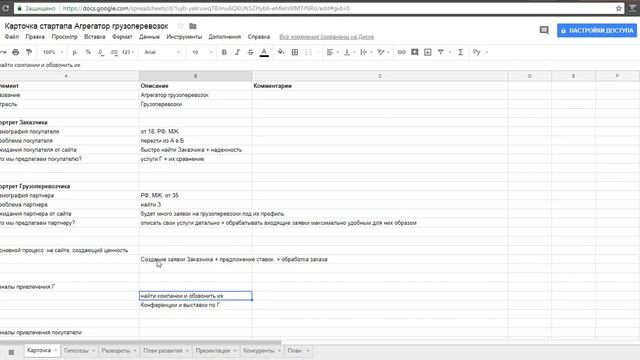
Task: Format as percent button
Action: pyautogui.click(x=88, y=52)
